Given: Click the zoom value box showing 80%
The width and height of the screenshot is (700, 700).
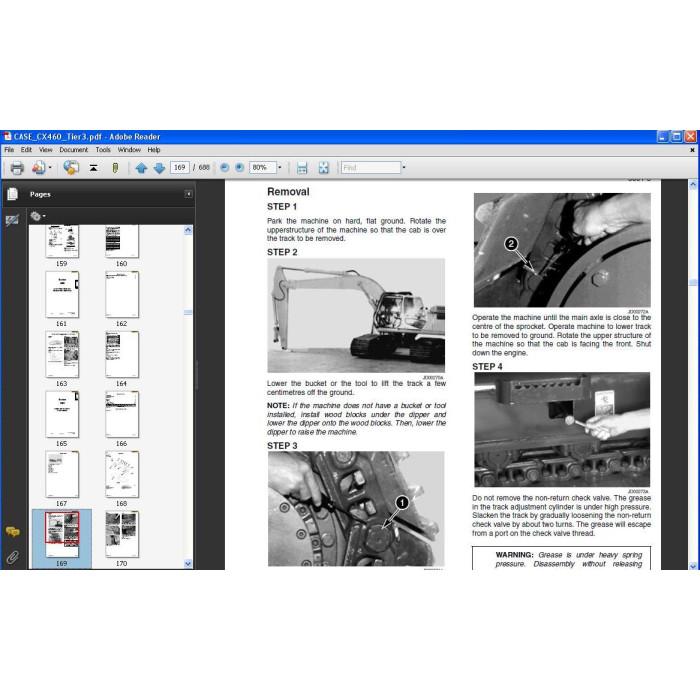Looking at the screenshot, I should [x=262, y=167].
